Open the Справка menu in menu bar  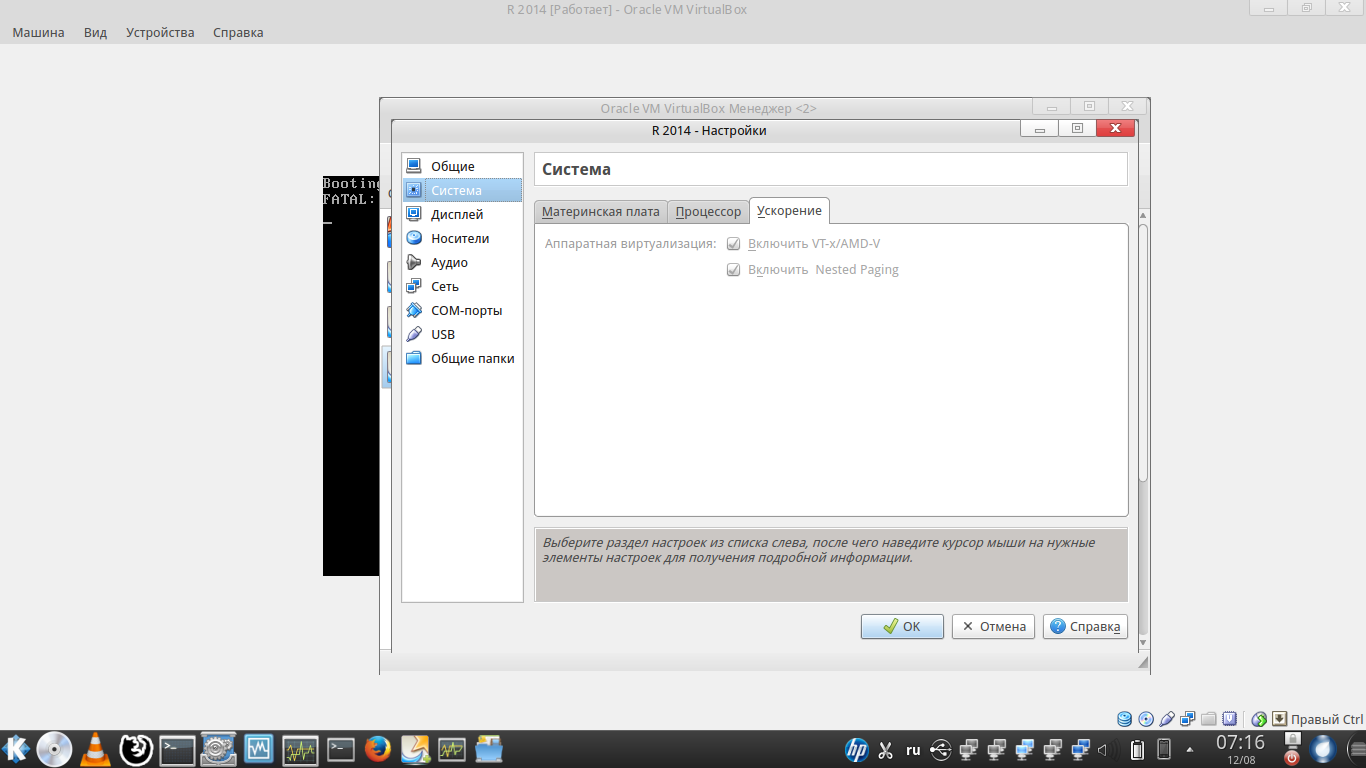[238, 32]
